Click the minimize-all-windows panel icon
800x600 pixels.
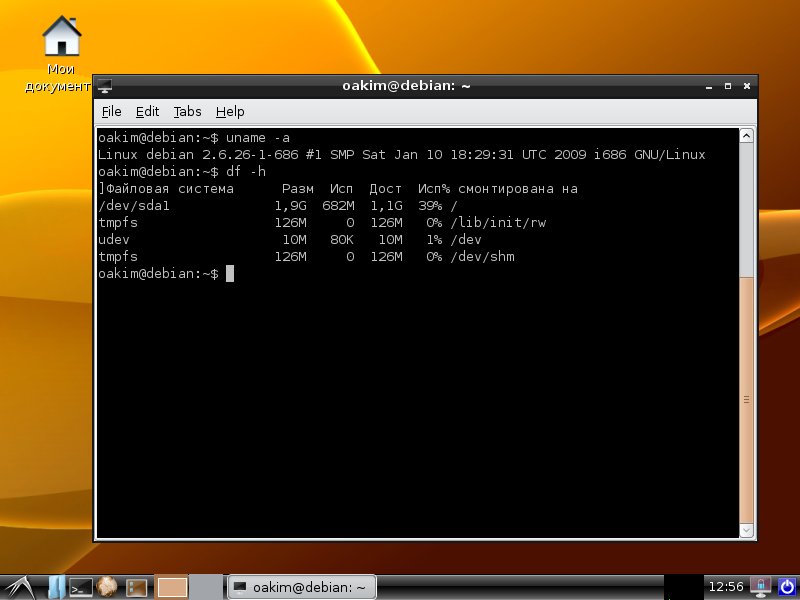coord(136,587)
